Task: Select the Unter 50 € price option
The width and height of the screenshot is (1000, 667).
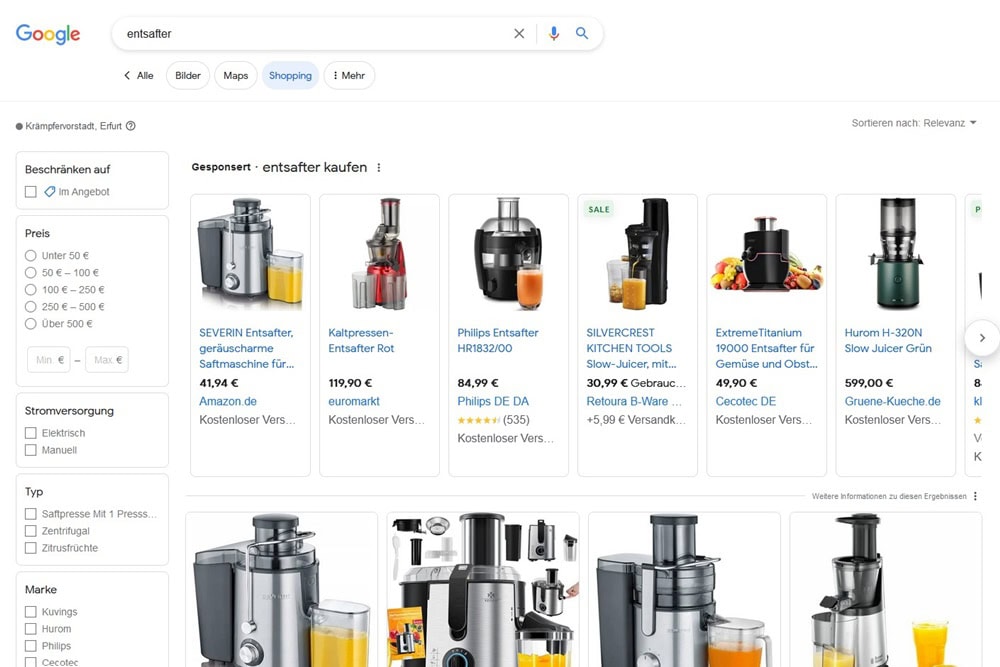Action: point(31,256)
